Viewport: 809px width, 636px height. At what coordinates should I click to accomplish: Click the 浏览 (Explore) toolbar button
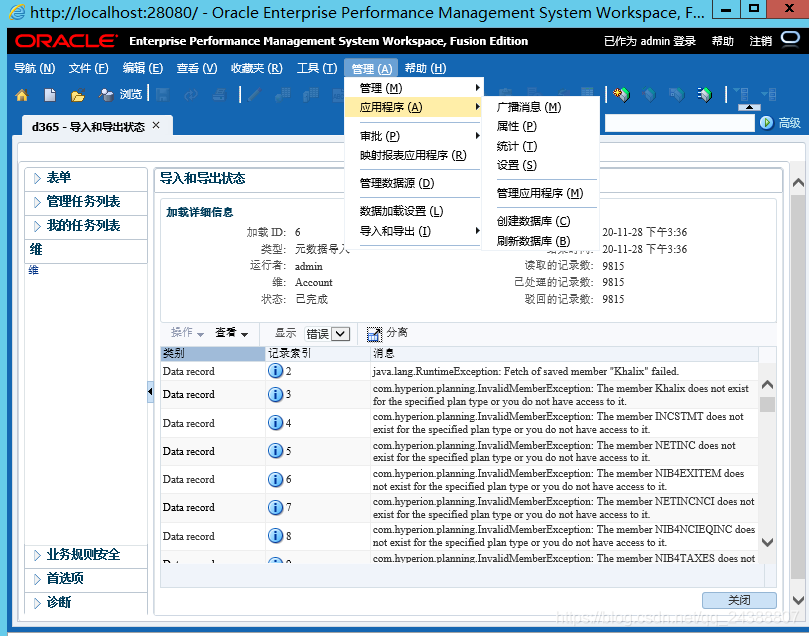click(x=121, y=94)
